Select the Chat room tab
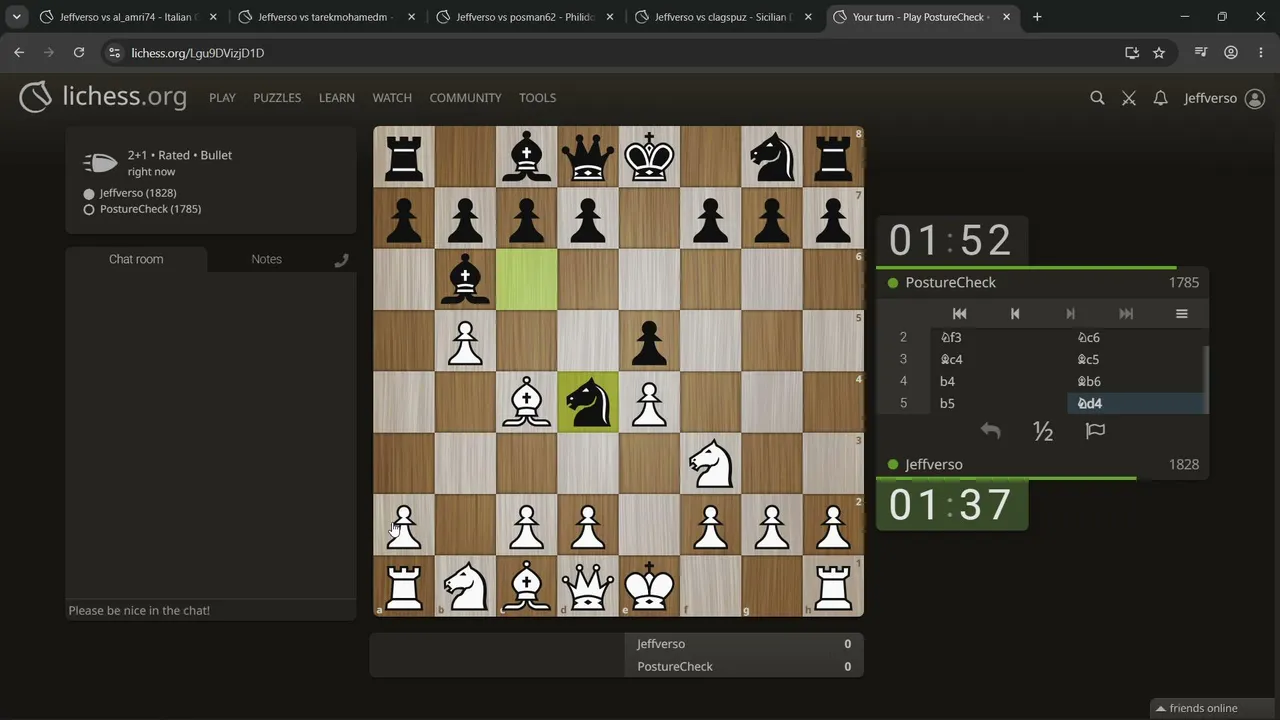This screenshot has width=1280, height=720. (136, 259)
